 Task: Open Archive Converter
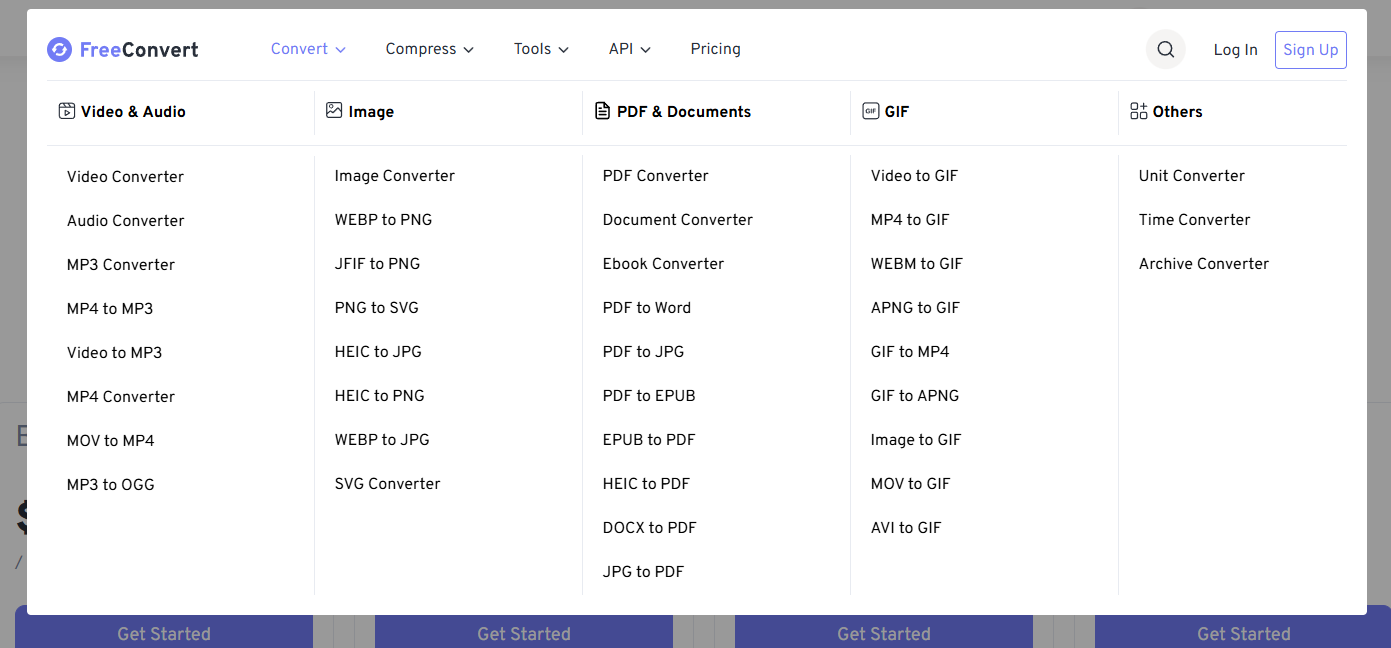pyautogui.click(x=1204, y=264)
